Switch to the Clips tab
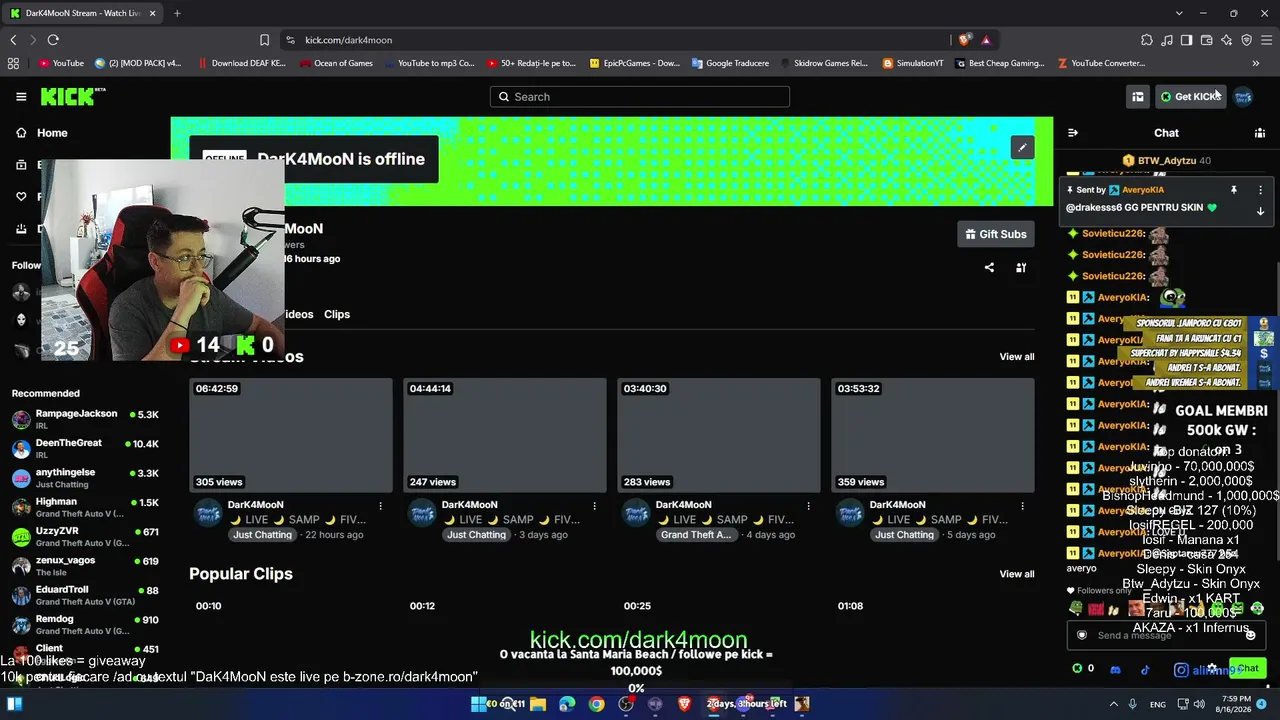The width and height of the screenshot is (1280, 720). click(337, 314)
